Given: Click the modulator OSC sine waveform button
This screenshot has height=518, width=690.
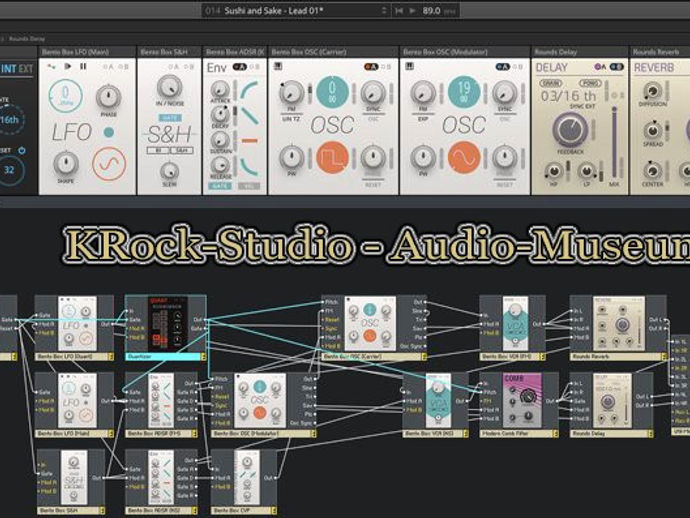Looking at the screenshot, I should (464, 157).
